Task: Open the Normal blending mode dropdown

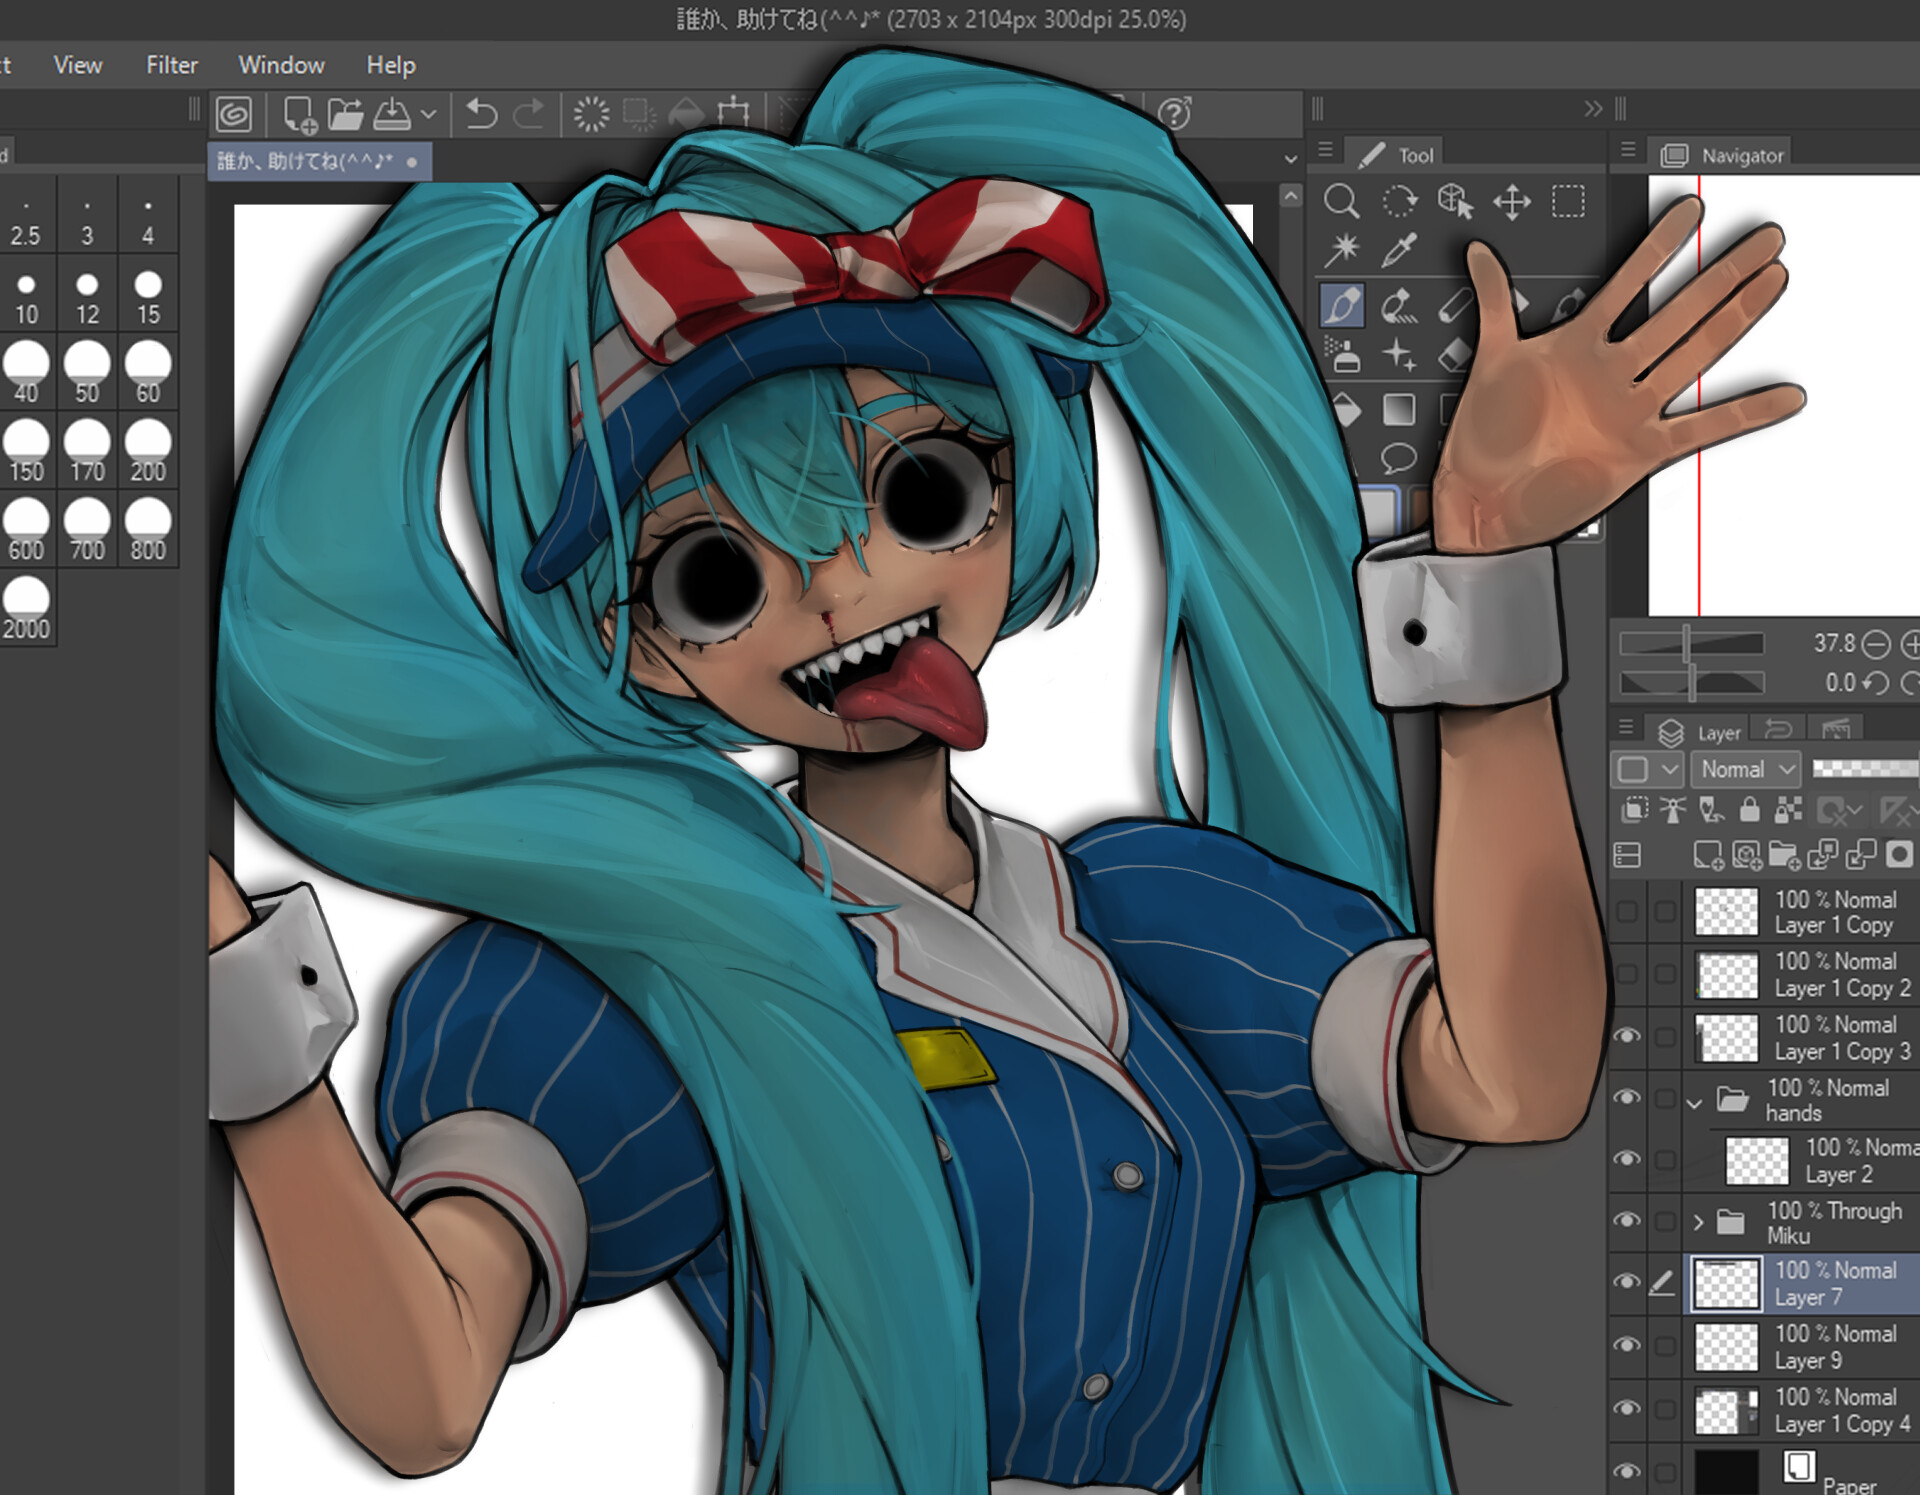Action: tap(1745, 769)
